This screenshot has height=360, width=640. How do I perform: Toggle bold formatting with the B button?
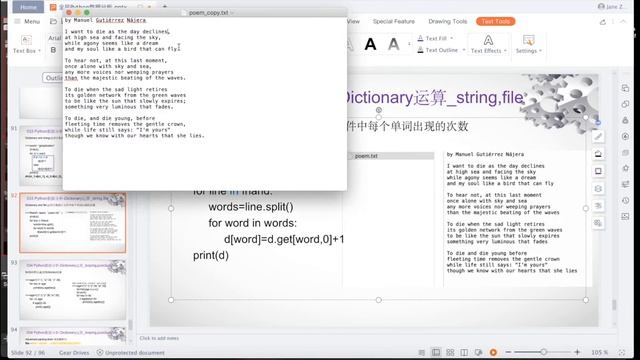(x=53, y=50)
